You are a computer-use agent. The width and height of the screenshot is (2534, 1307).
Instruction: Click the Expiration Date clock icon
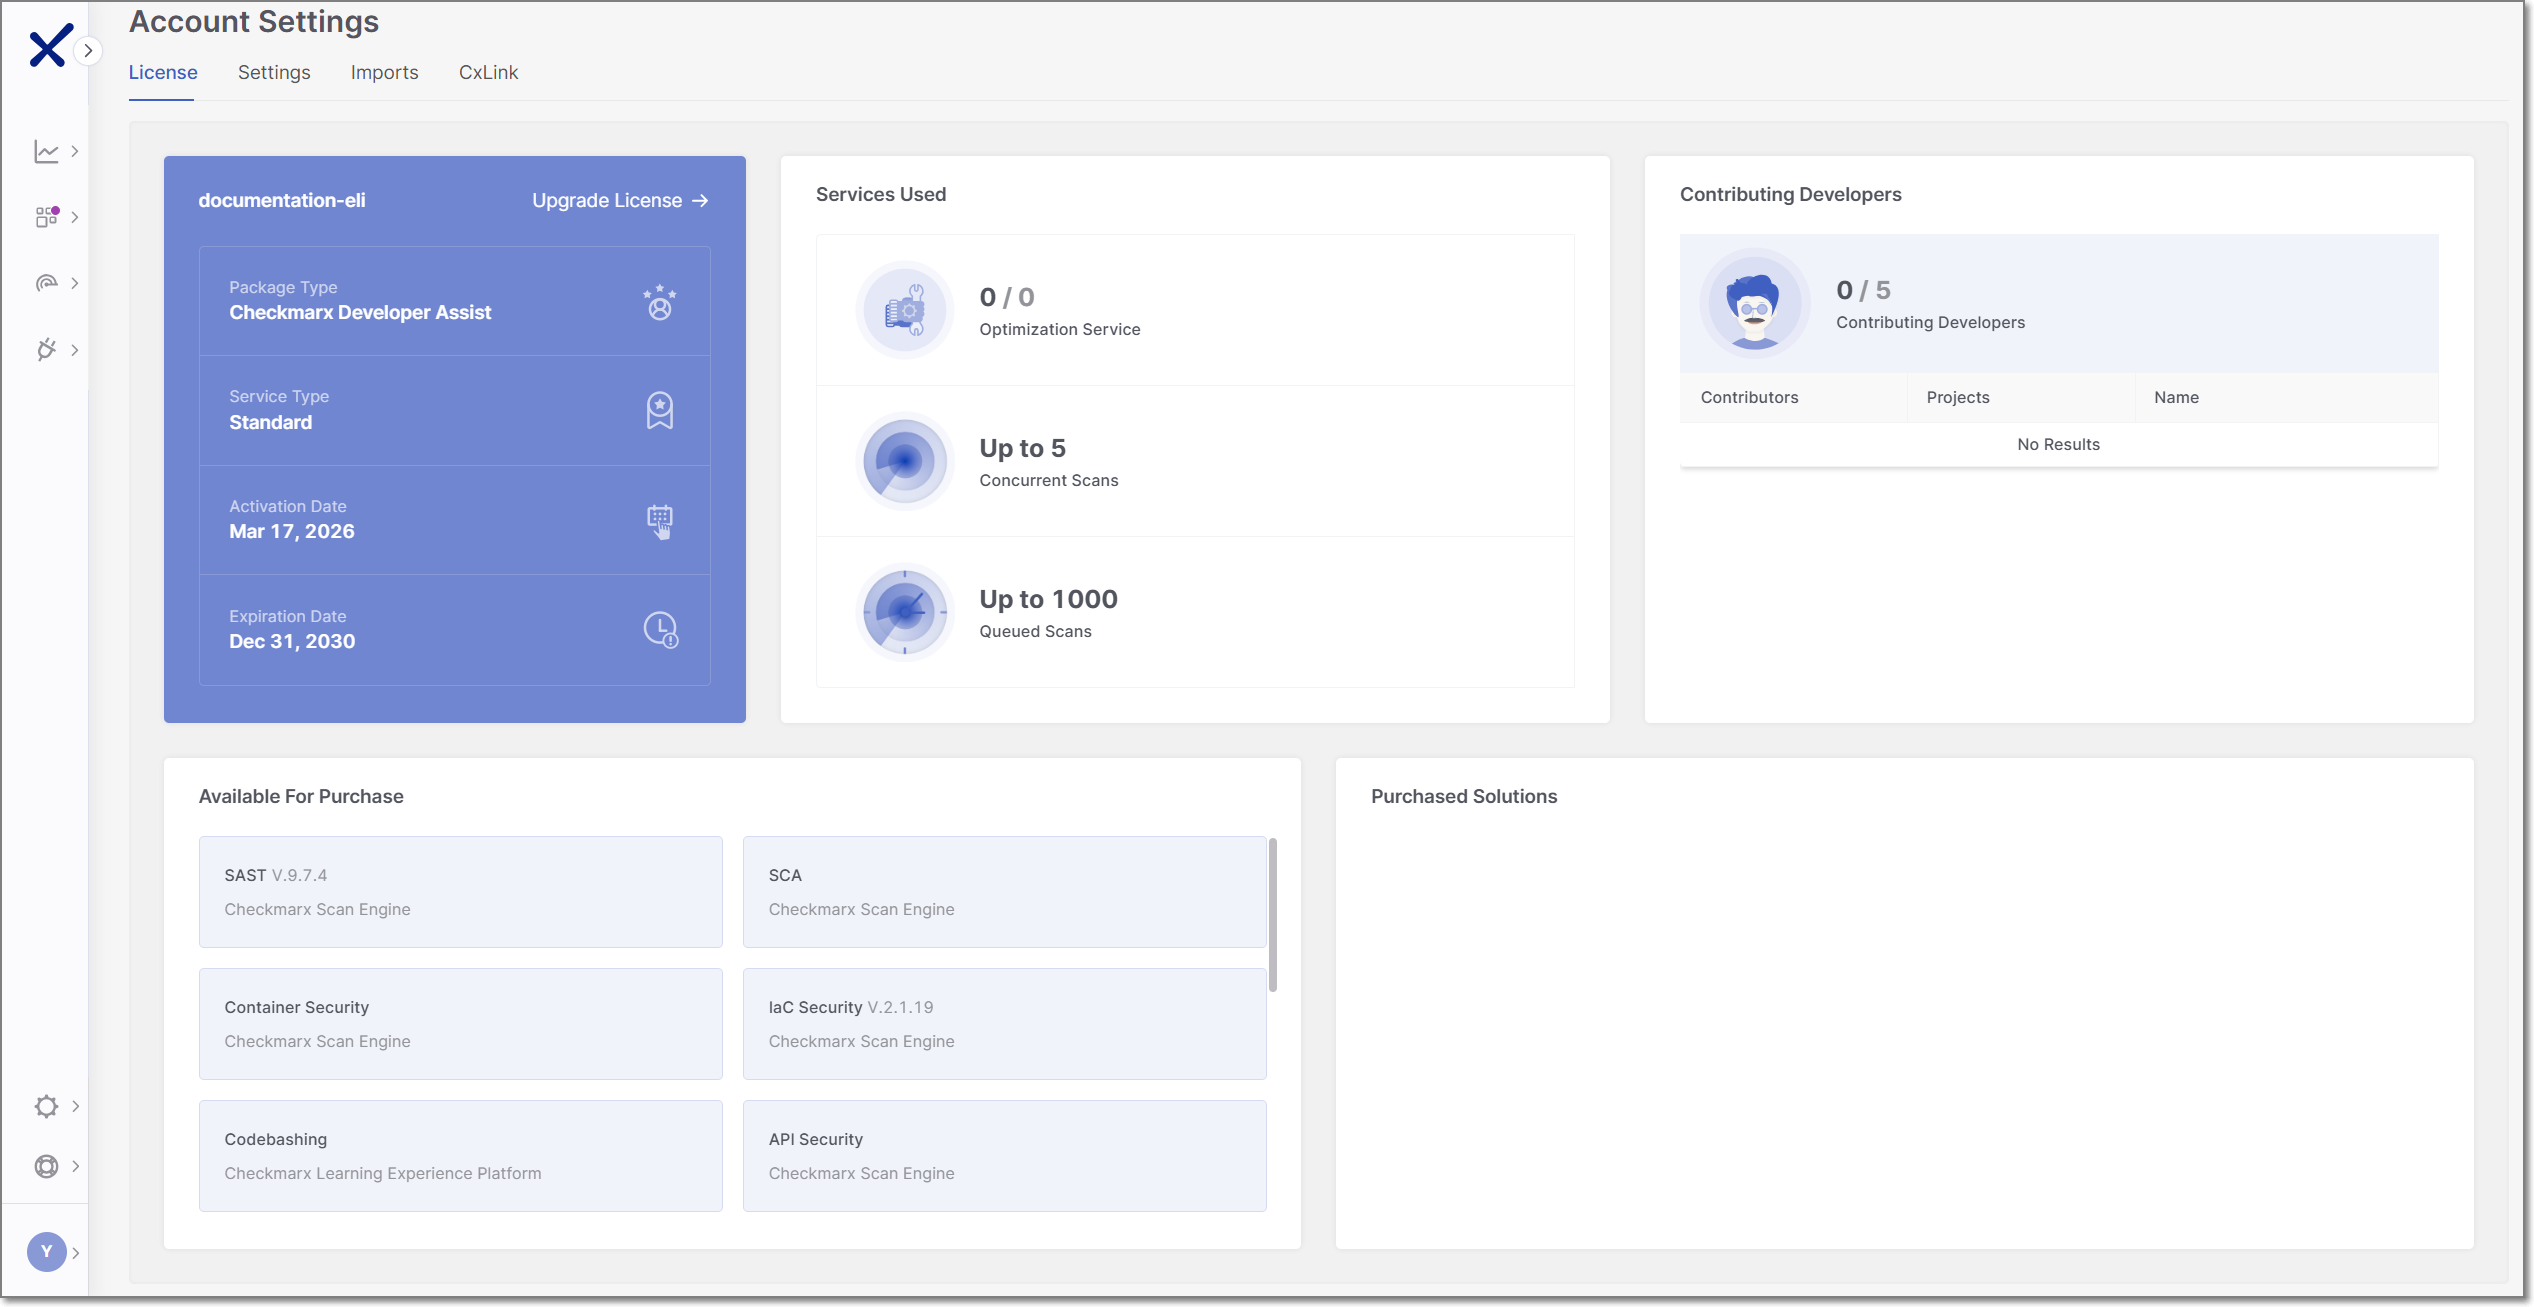(660, 629)
